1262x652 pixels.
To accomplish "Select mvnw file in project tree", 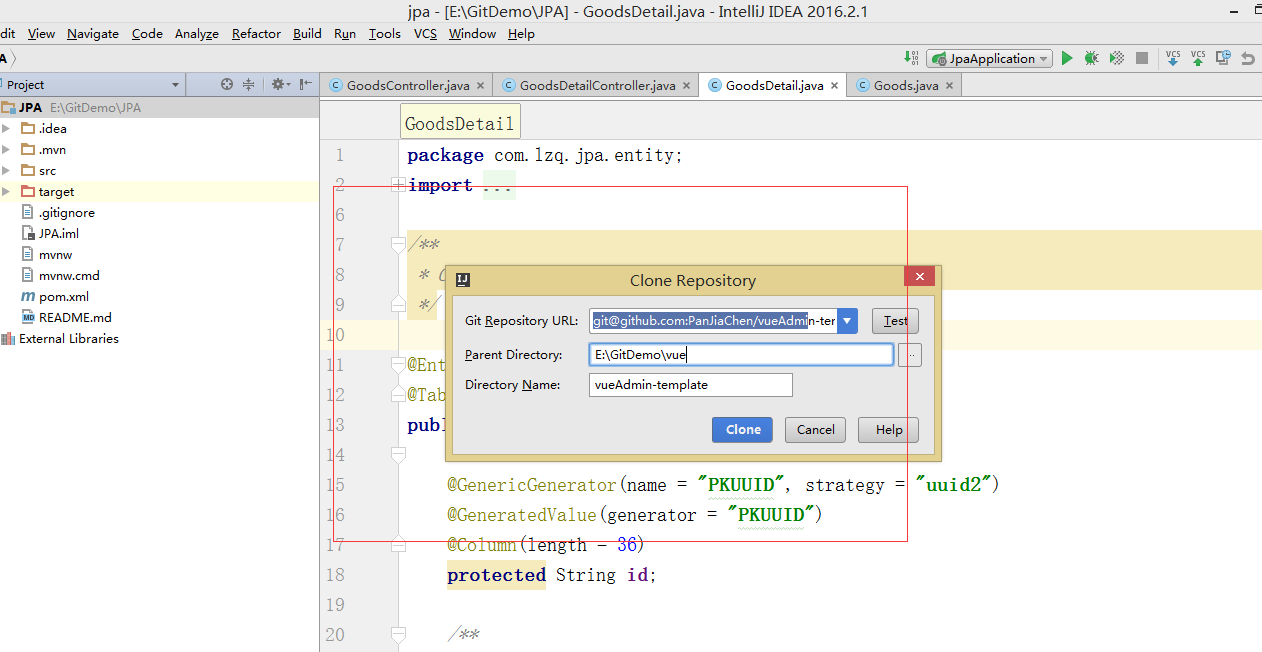I will coord(55,254).
